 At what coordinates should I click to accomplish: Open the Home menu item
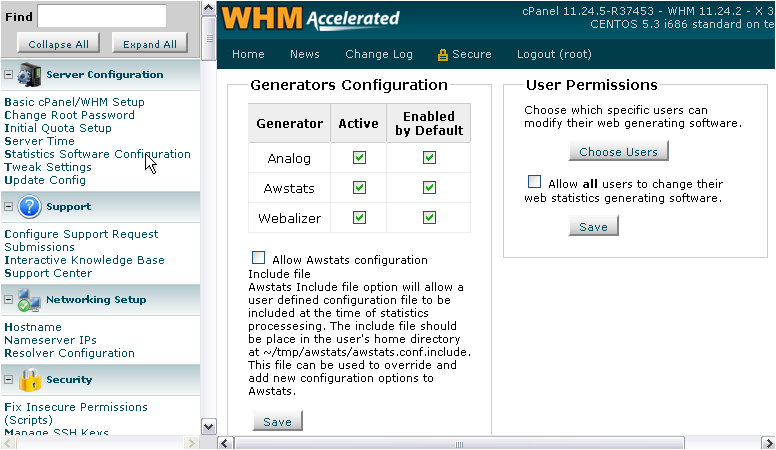tap(248, 54)
